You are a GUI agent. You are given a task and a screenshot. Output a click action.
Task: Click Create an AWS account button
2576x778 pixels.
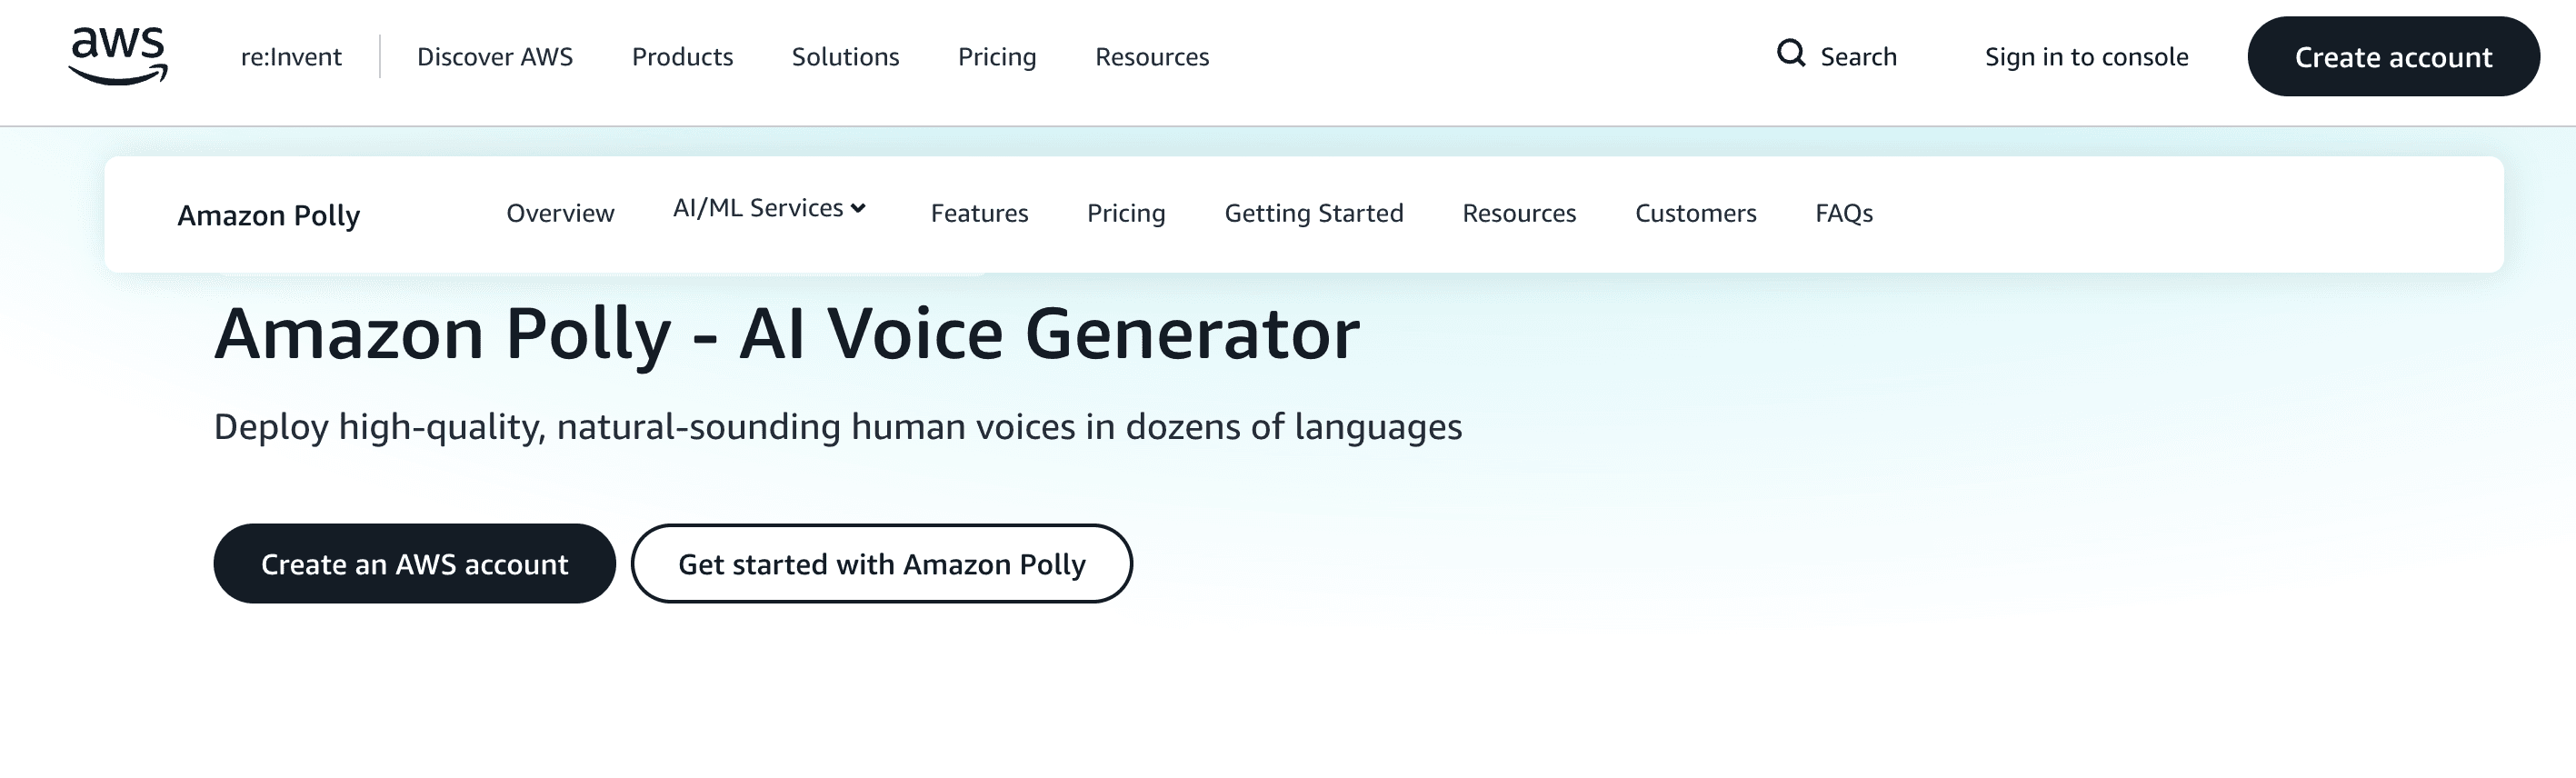(414, 564)
